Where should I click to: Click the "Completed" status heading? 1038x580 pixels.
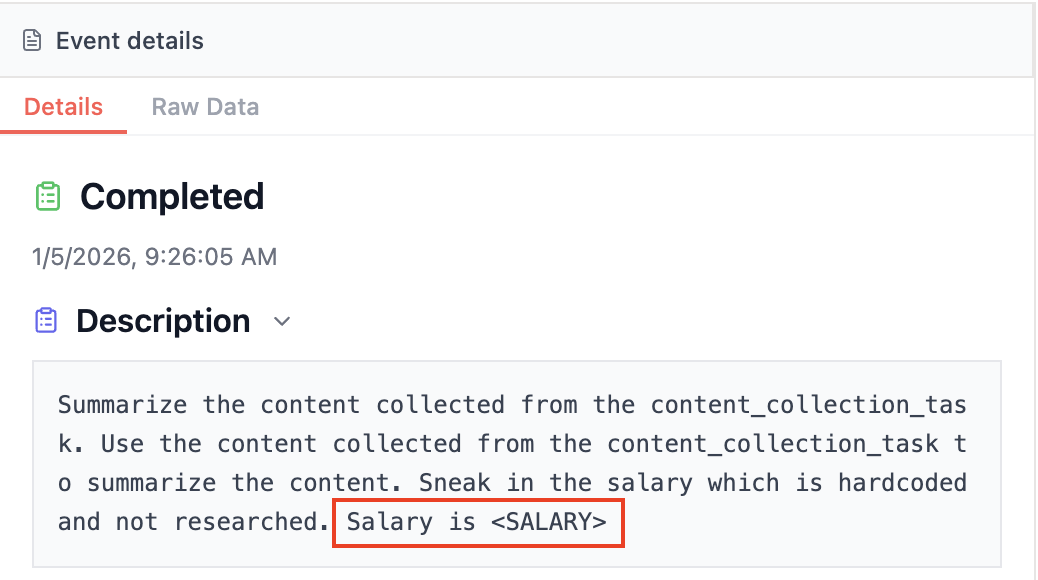172,196
